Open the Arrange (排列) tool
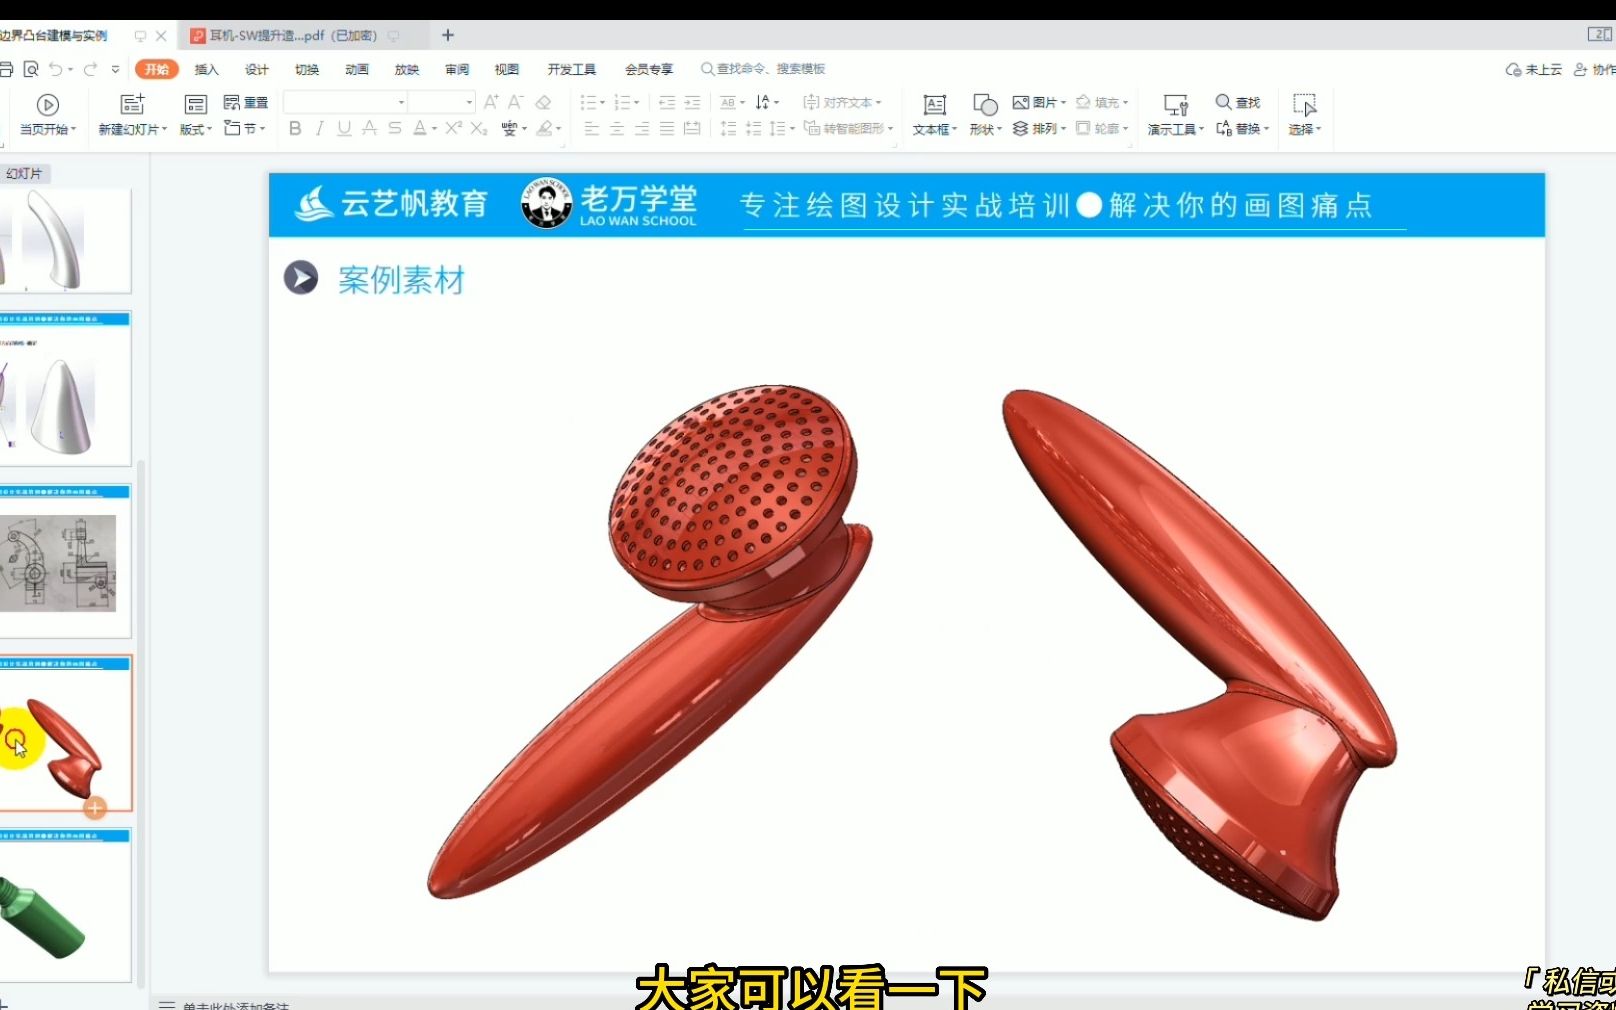The image size is (1616, 1010). 1040,128
